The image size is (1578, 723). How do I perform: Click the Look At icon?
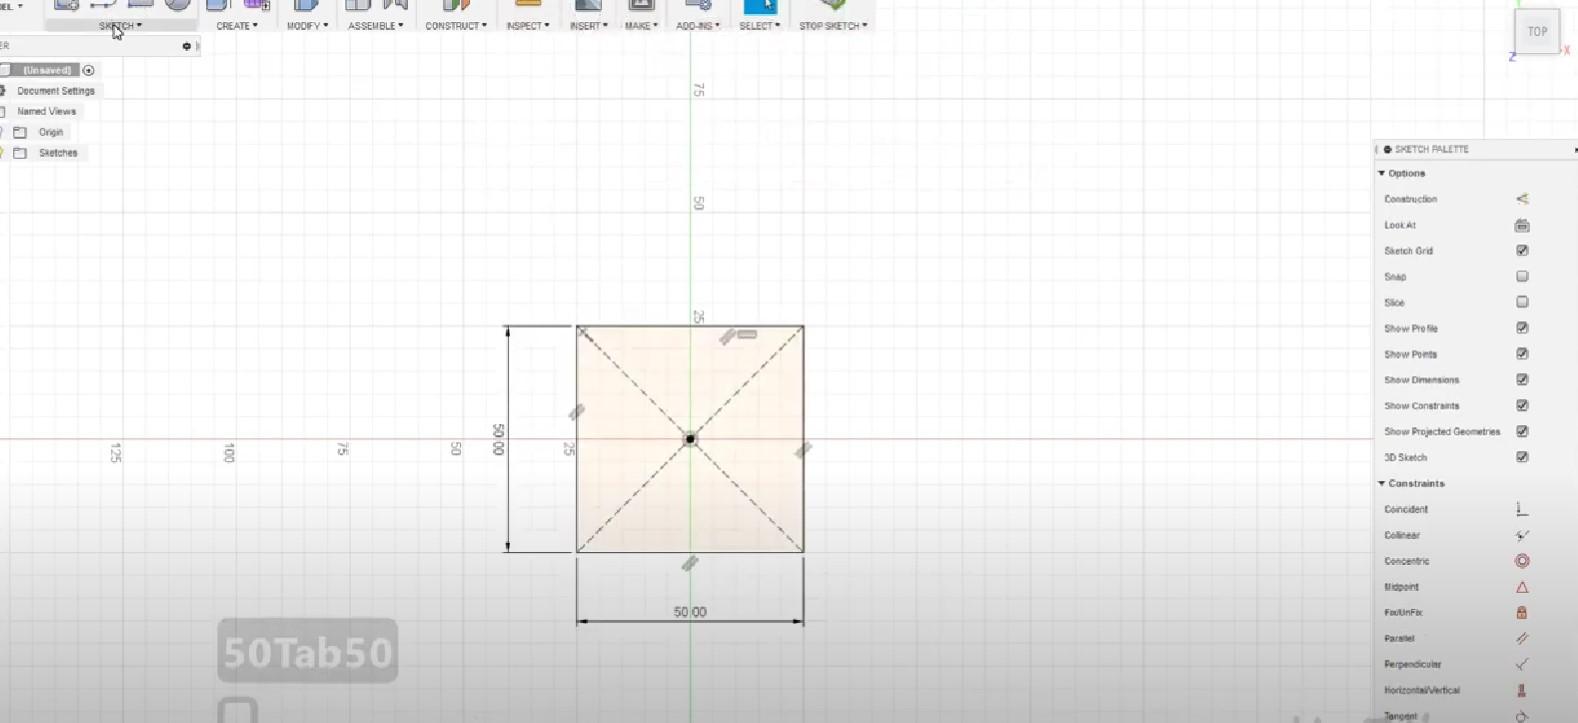point(1522,225)
